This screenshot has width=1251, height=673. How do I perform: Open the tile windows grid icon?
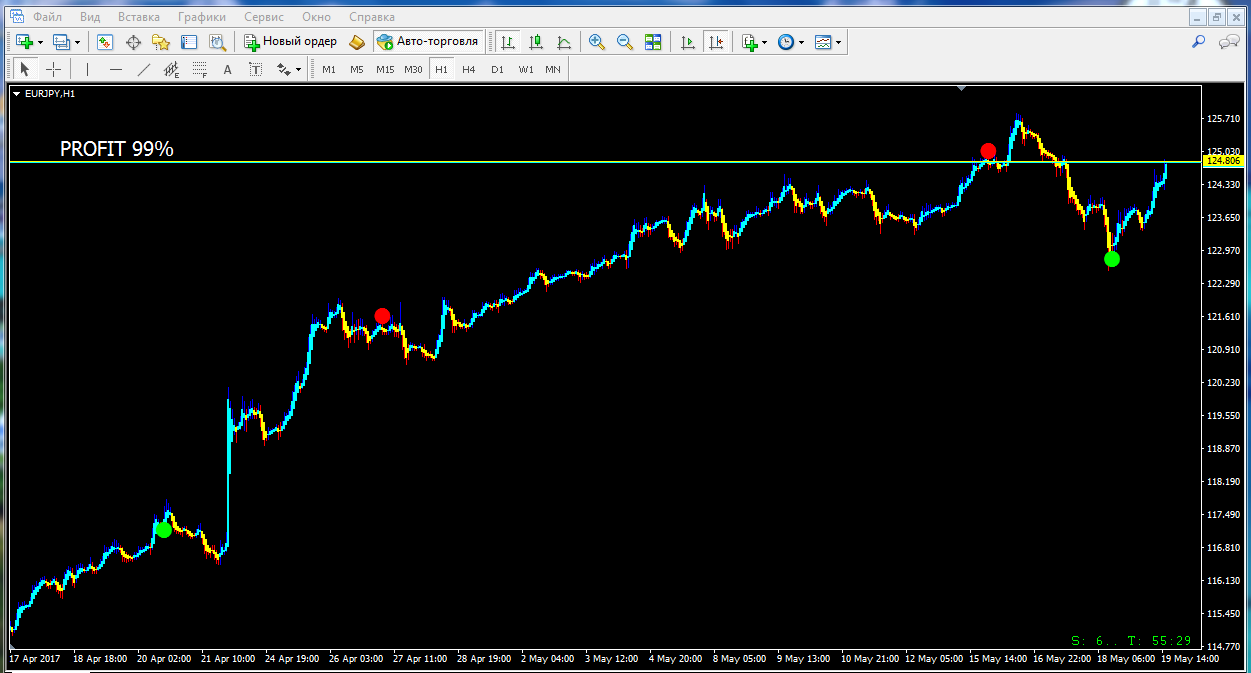point(653,42)
